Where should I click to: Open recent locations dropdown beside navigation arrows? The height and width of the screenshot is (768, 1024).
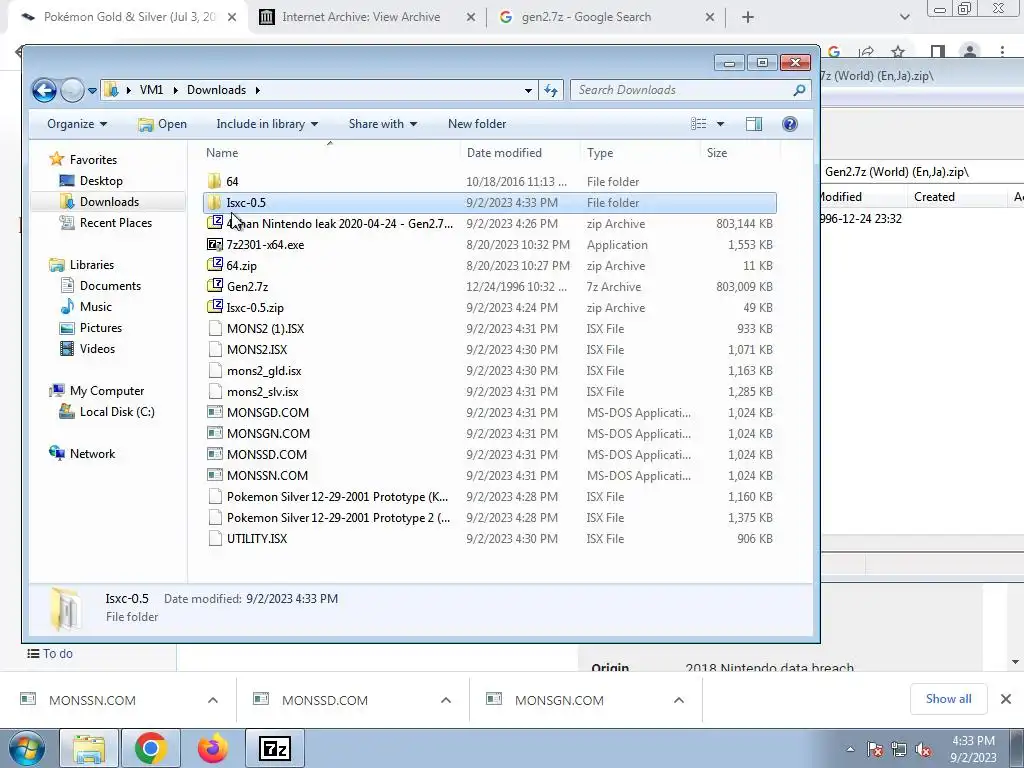pos(93,91)
